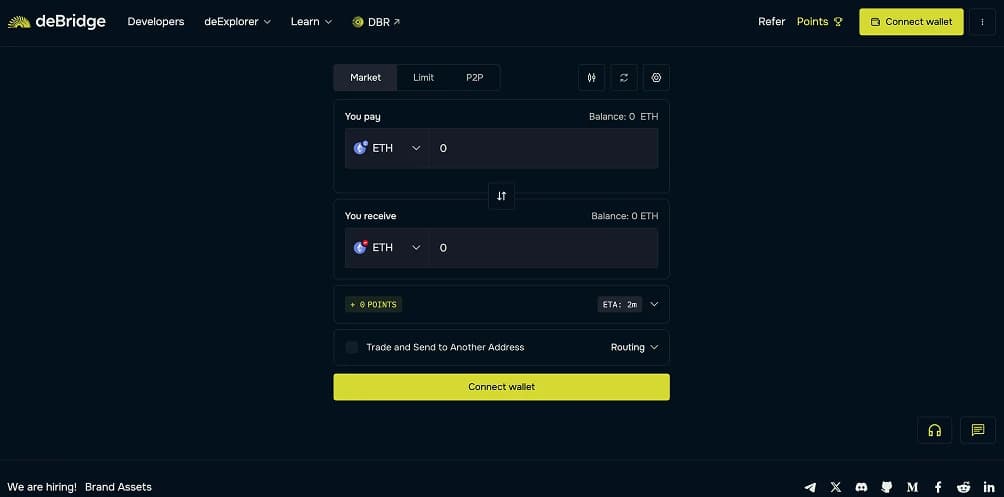
Task: Open Brand Assets link
Action: [x=118, y=487]
